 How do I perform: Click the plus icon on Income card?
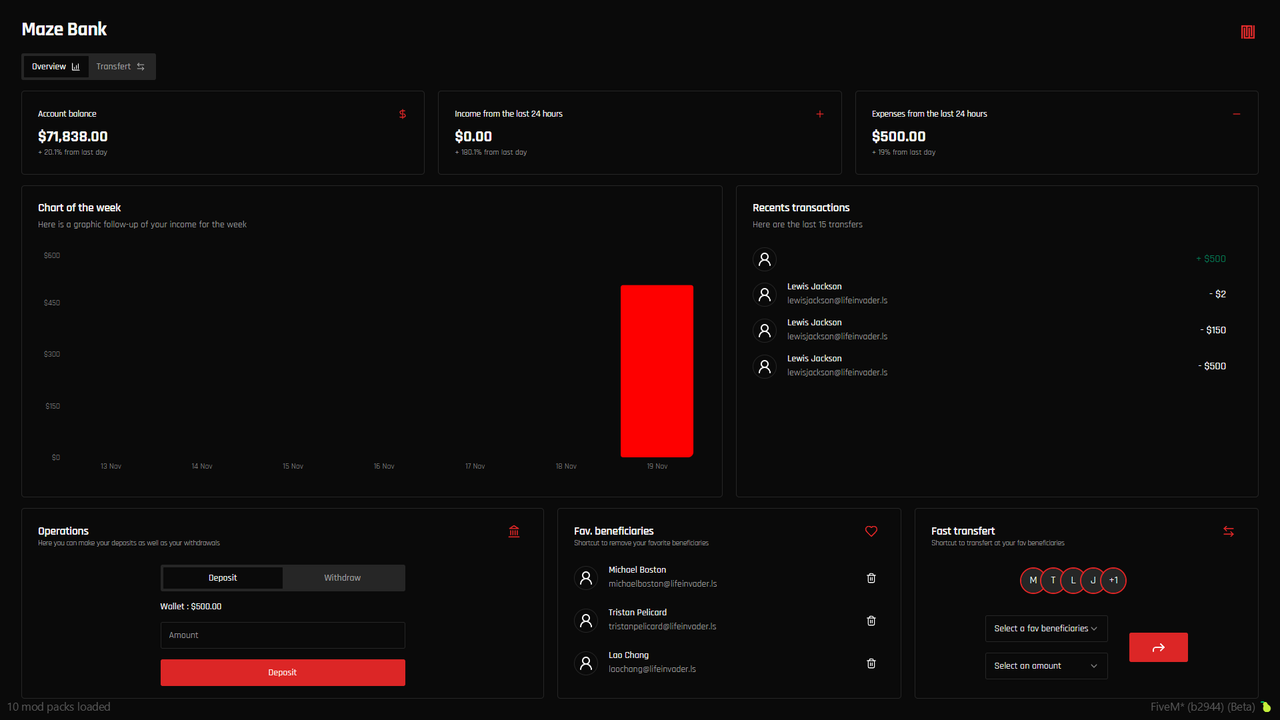[x=820, y=114]
